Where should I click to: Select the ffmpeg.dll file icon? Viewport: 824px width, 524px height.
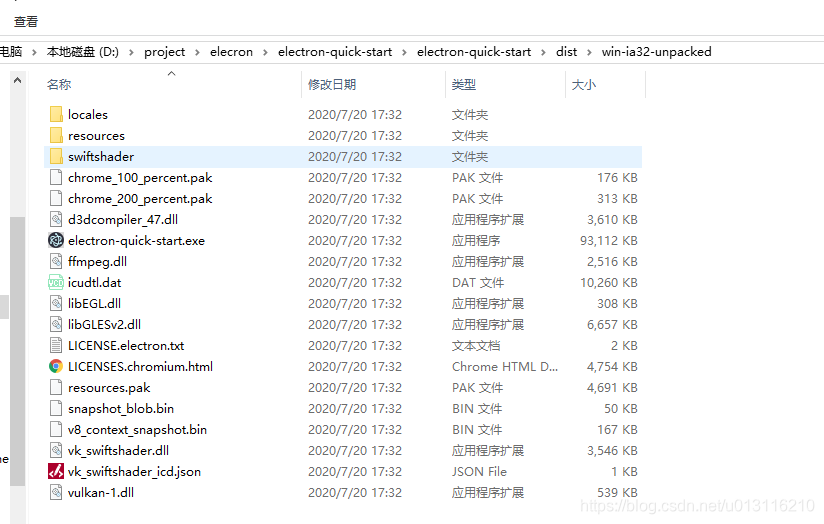pos(56,261)
